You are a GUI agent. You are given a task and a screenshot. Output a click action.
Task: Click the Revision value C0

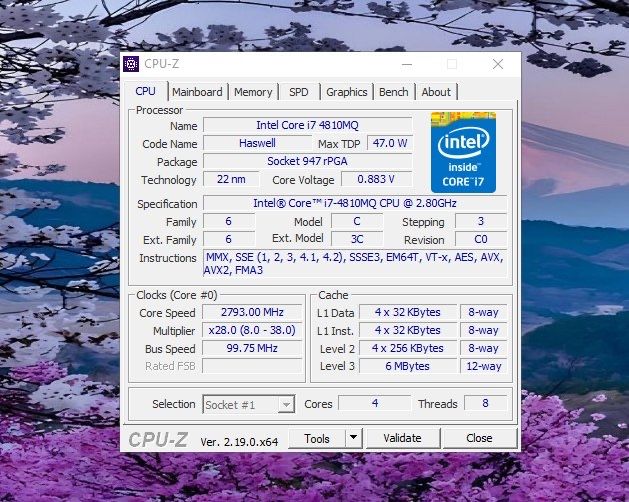481,240
